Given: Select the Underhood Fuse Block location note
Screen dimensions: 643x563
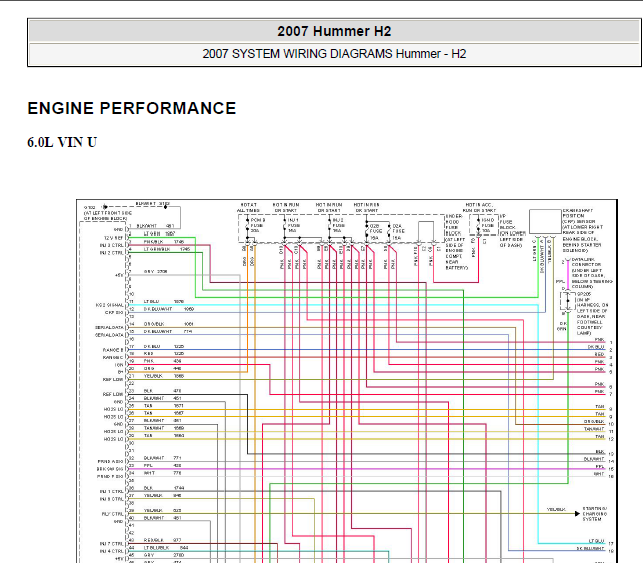Looking at the screenshot, I should click(456, 242).
